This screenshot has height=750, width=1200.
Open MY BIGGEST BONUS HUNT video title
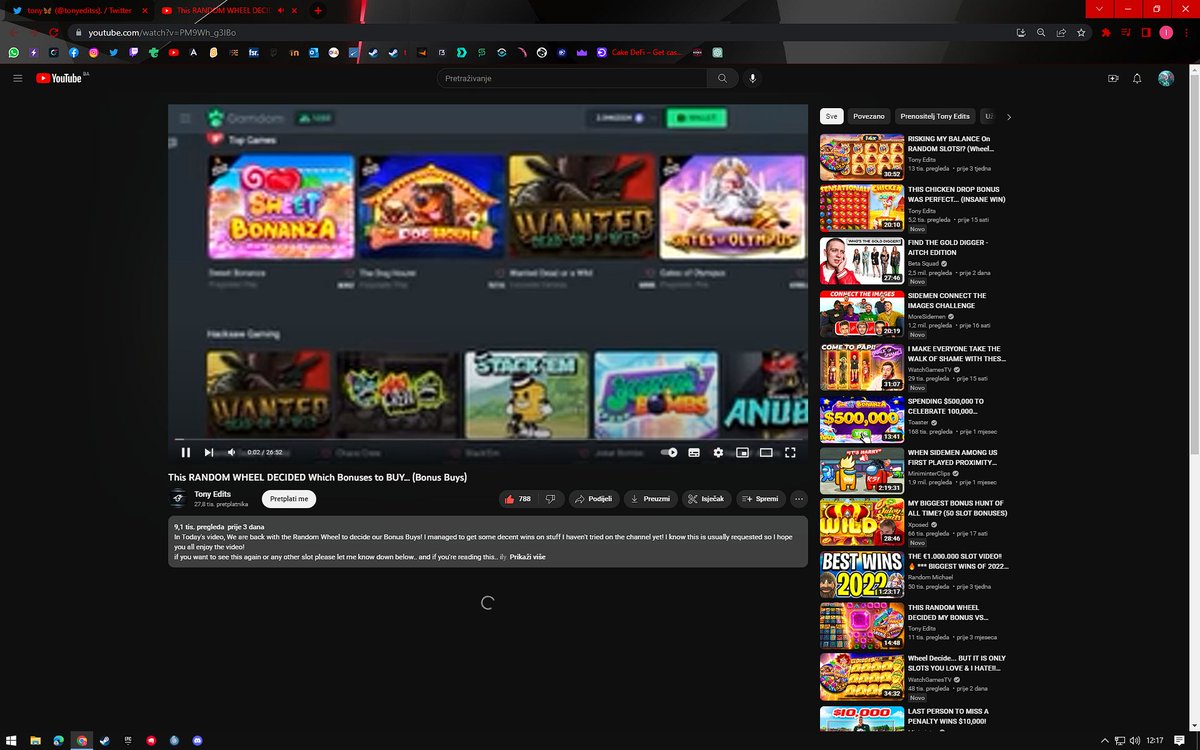(956, 508)
